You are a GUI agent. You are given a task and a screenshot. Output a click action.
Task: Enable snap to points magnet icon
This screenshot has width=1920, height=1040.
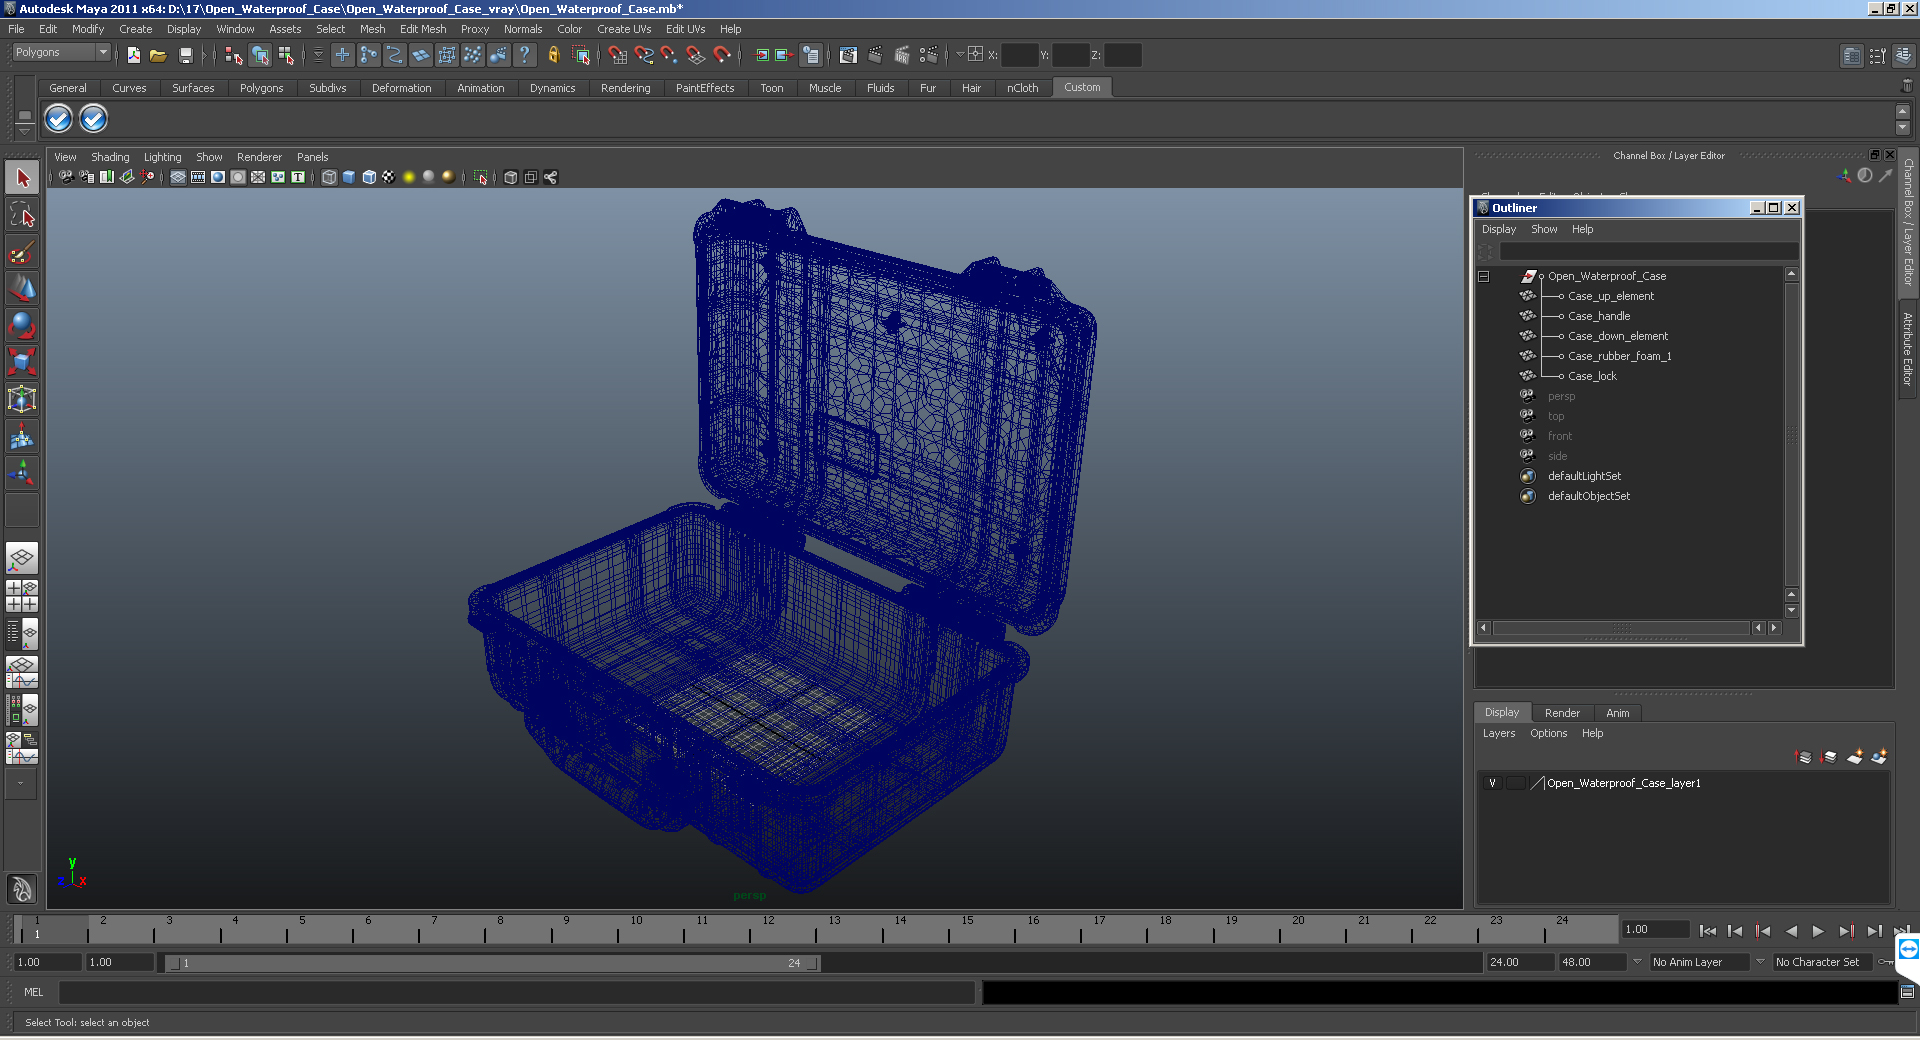(670, 55)
